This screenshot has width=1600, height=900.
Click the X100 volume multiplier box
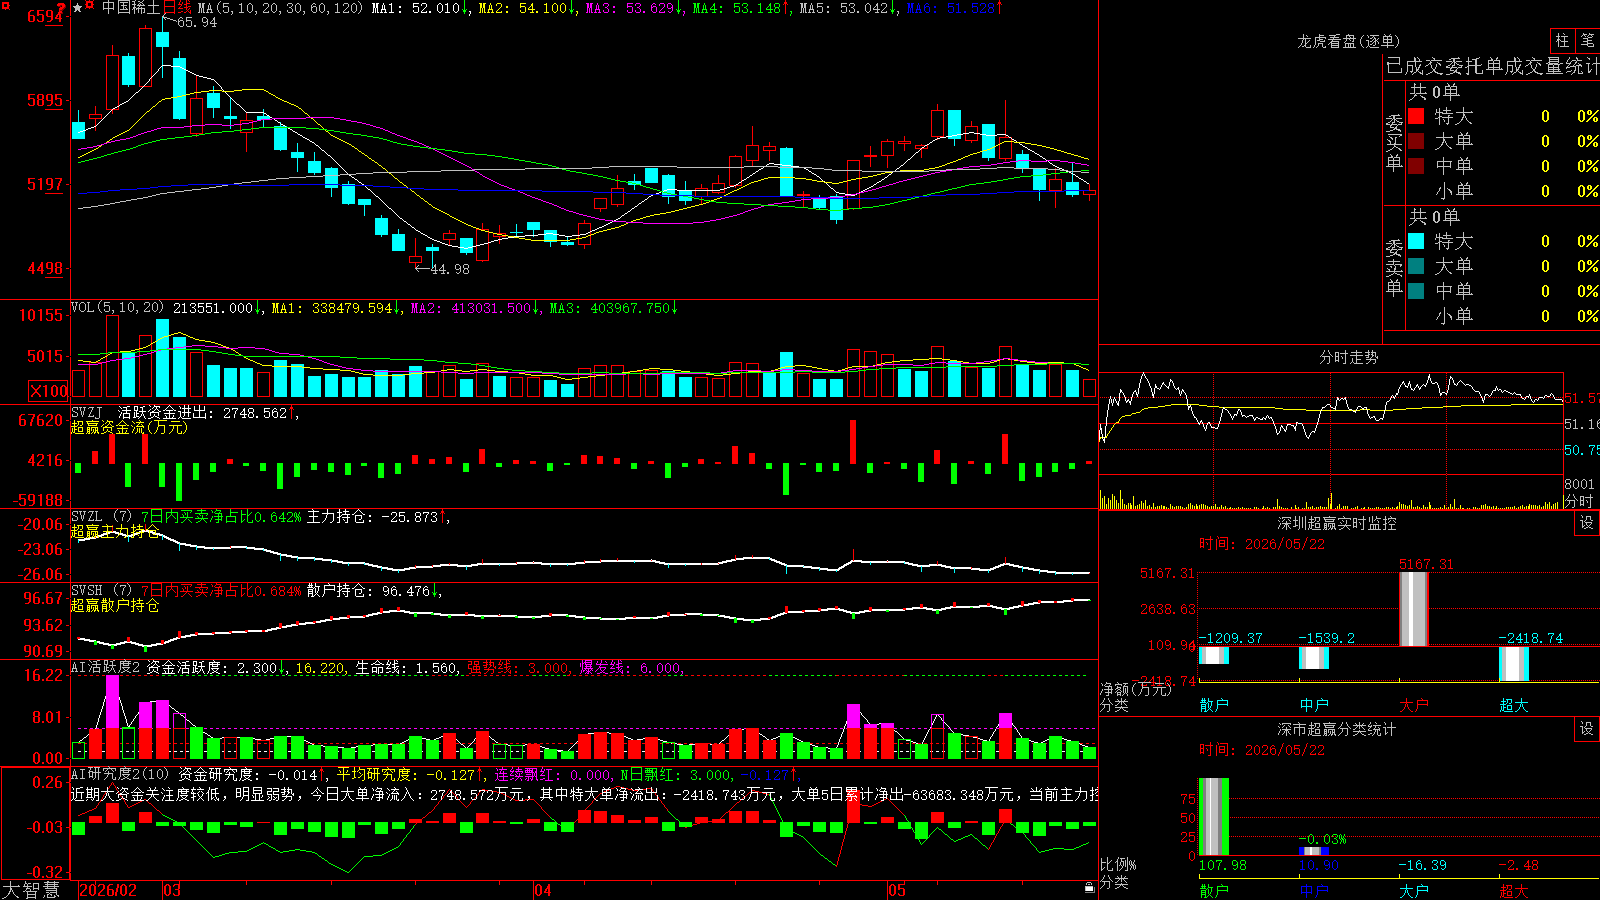(48, 392)
